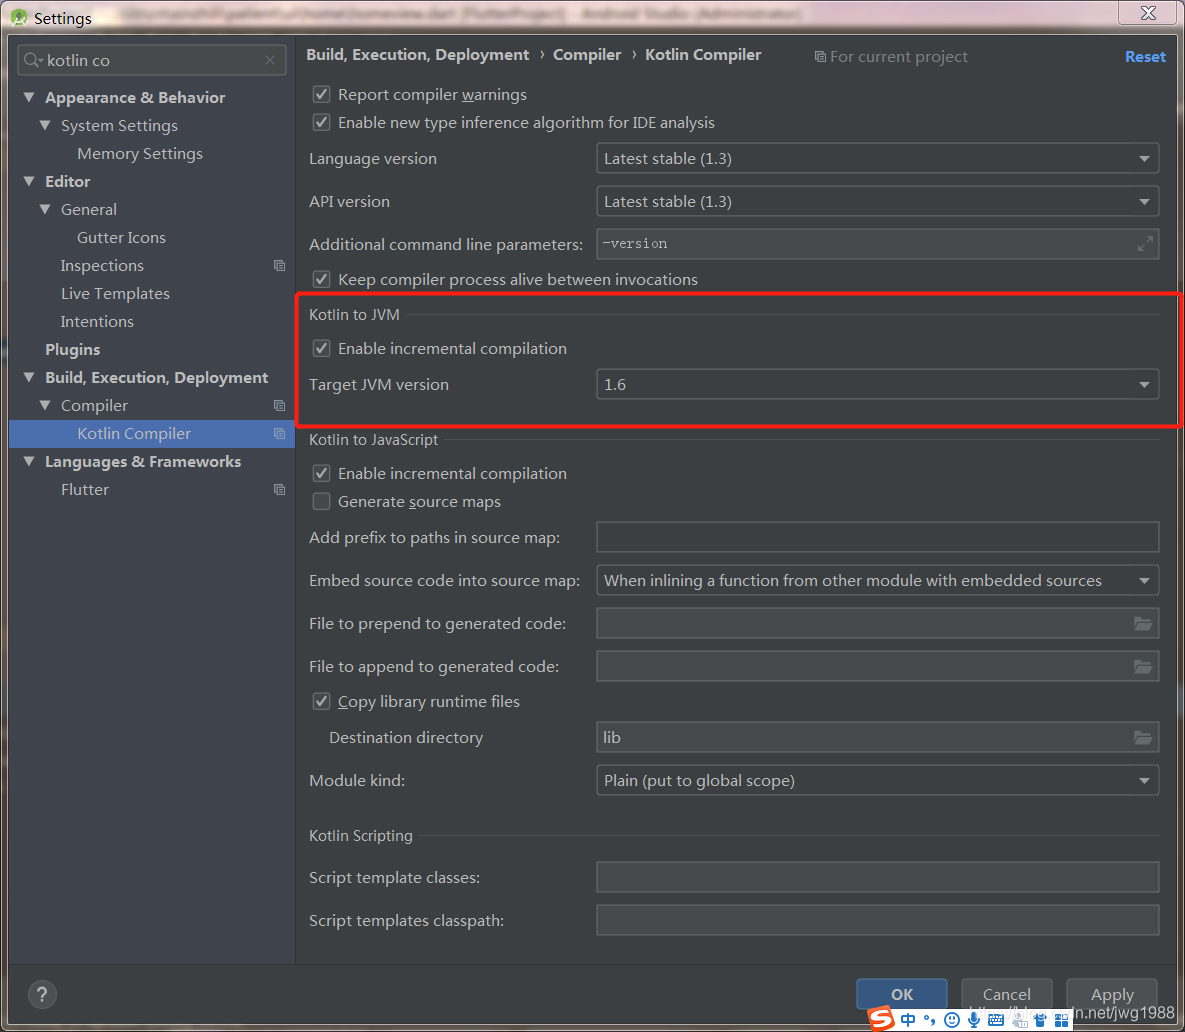Open help with the question mark button

coord(42,994)
